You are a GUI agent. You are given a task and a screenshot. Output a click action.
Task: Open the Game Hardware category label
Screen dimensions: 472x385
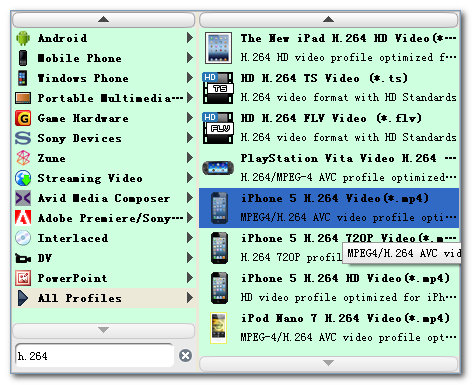(83, 118)
